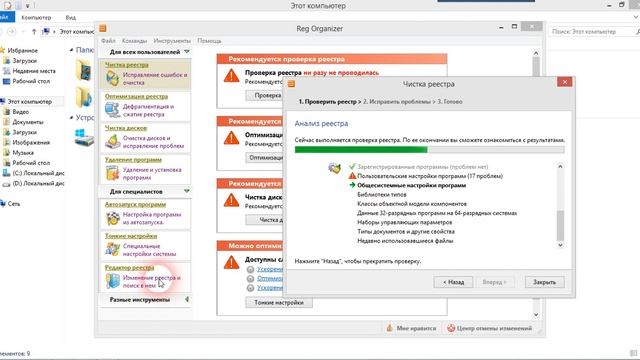Open Видео folder in Explorer tree
Image resolution: width=640 pixels, height=360 pixels.
20,112
